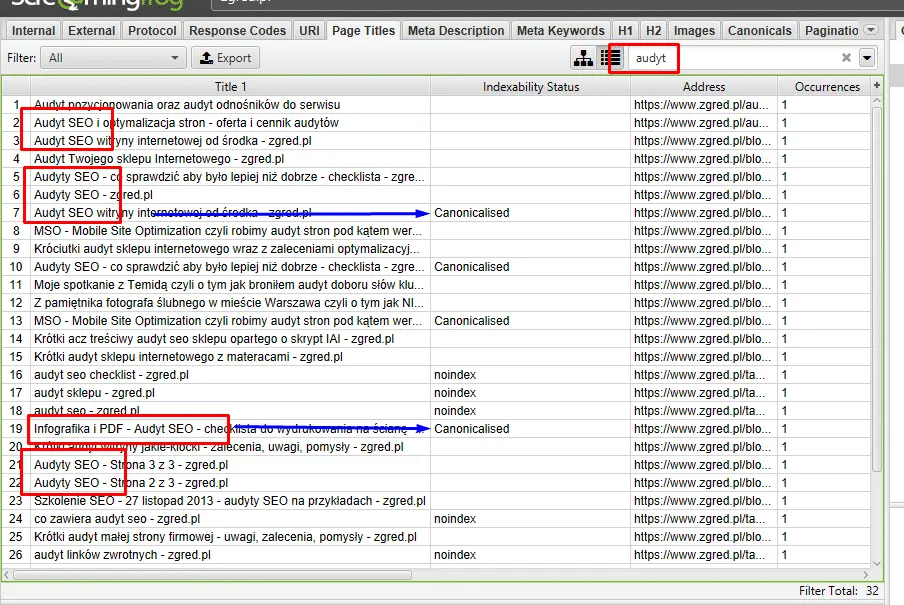Click in the audyt search field
904x605 pixels.
[732, 58]
